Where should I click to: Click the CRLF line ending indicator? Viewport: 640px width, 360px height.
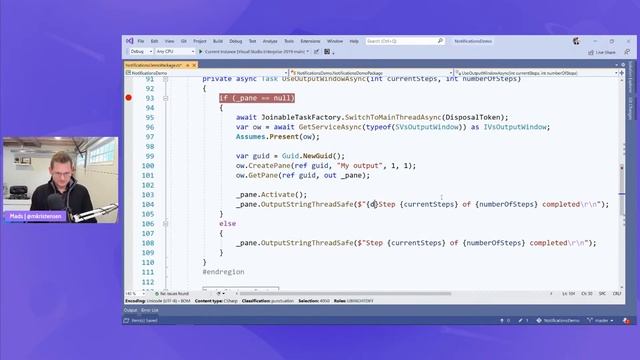[x=617, y=293]
